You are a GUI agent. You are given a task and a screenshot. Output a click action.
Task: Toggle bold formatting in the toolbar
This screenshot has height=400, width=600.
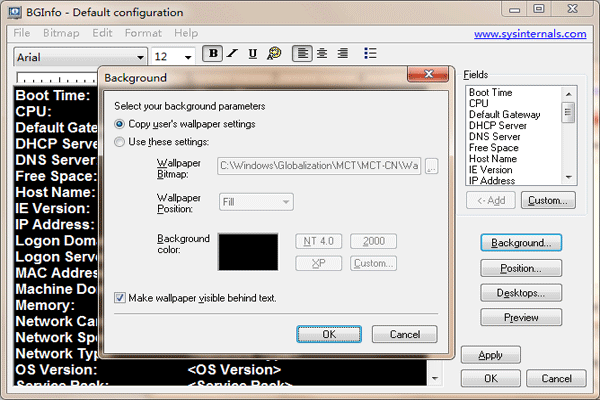click(212, 54)
